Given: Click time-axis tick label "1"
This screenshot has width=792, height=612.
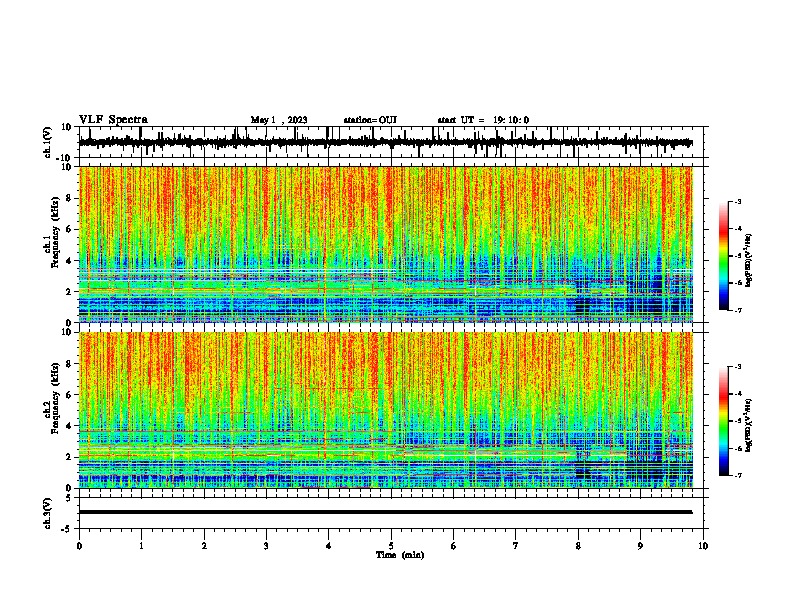Looking at the screenshot, I should tap(141, 546).
